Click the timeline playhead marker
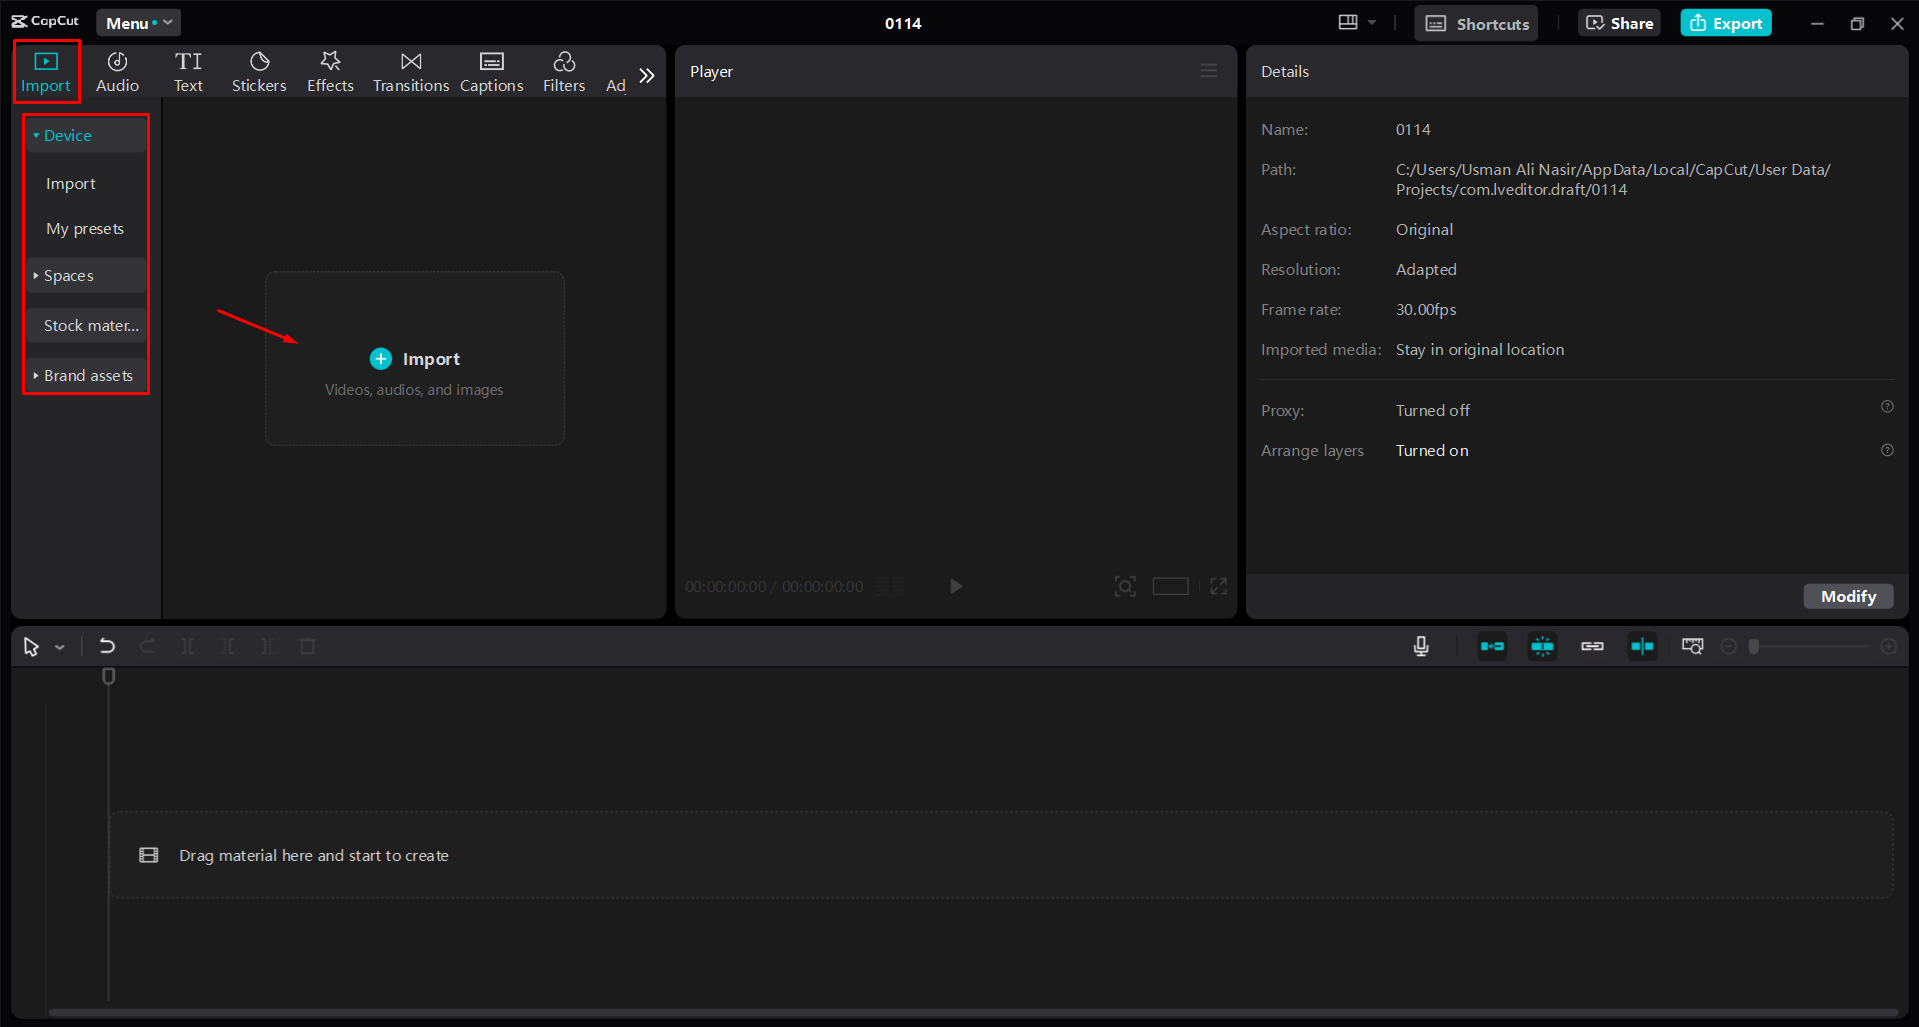The height and width of the screenshot is (1027, 1919). tap(109, 677)
